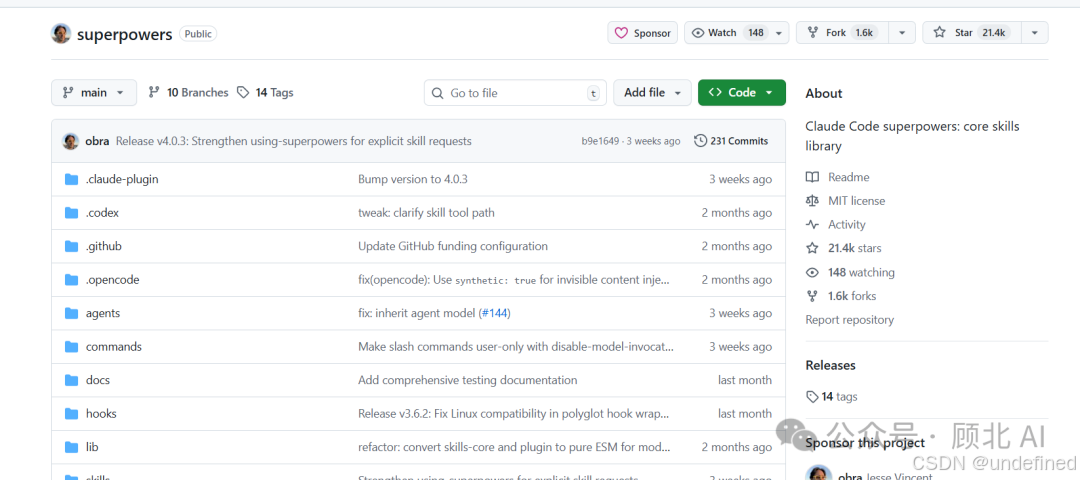Click the commands folder icon
The height and width of the screenshot is (480, 1080).
click(x=72, y=346)
